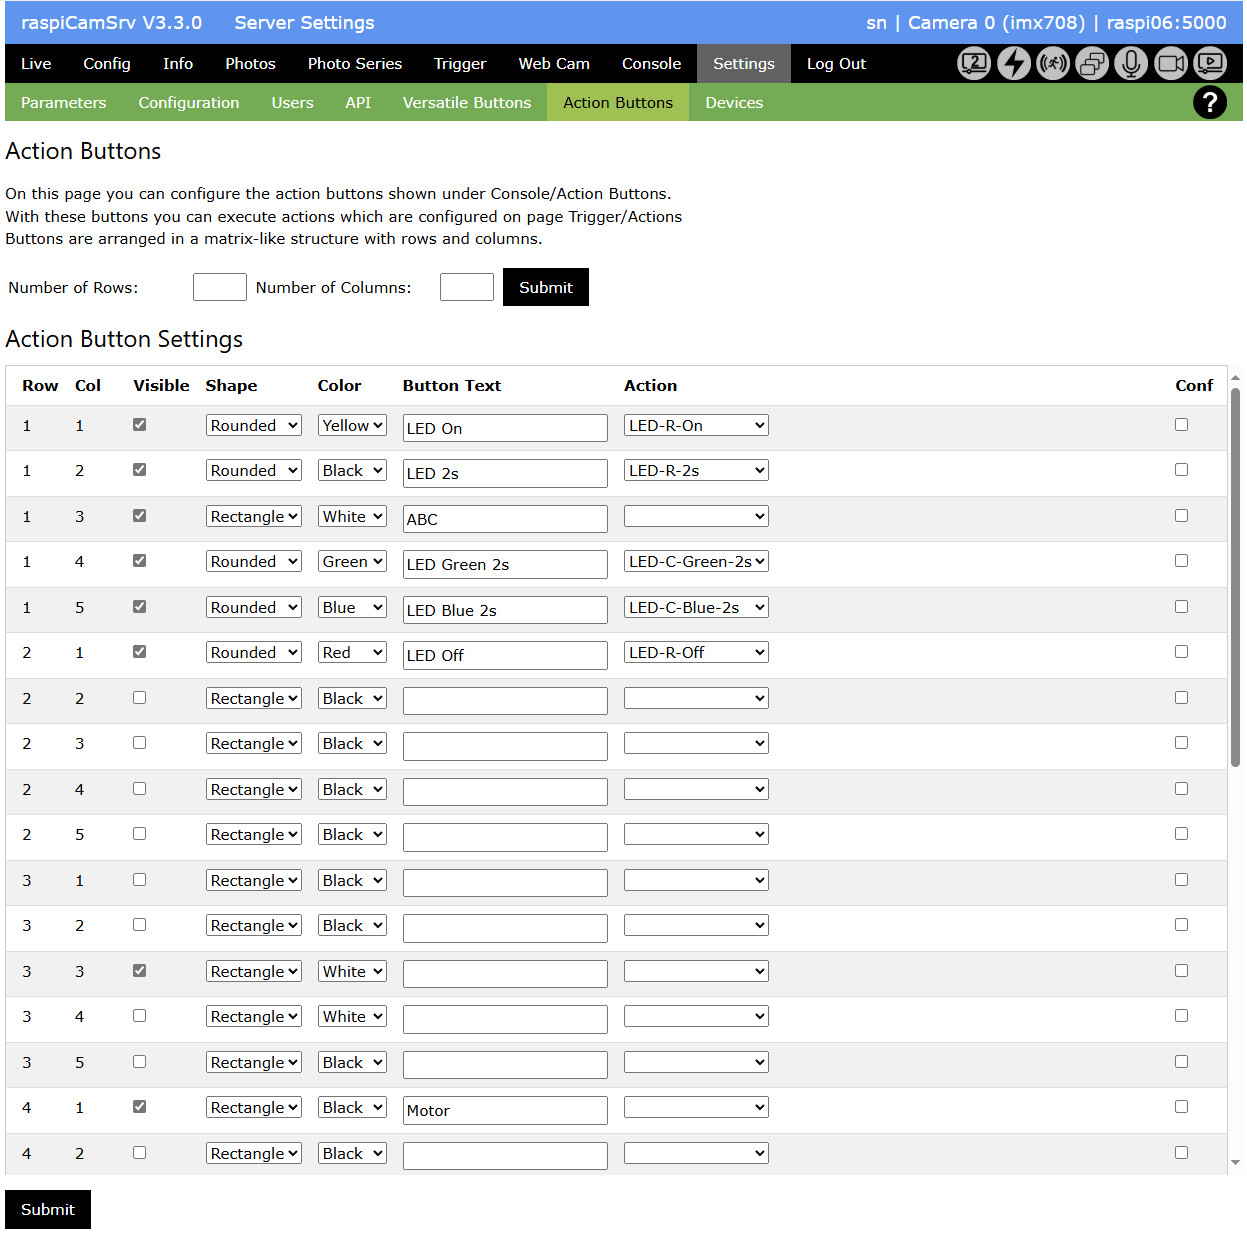Enable Visible checkbox for row 2 column 2
Screen dimensions: 1247x1245
click(140, 698)
